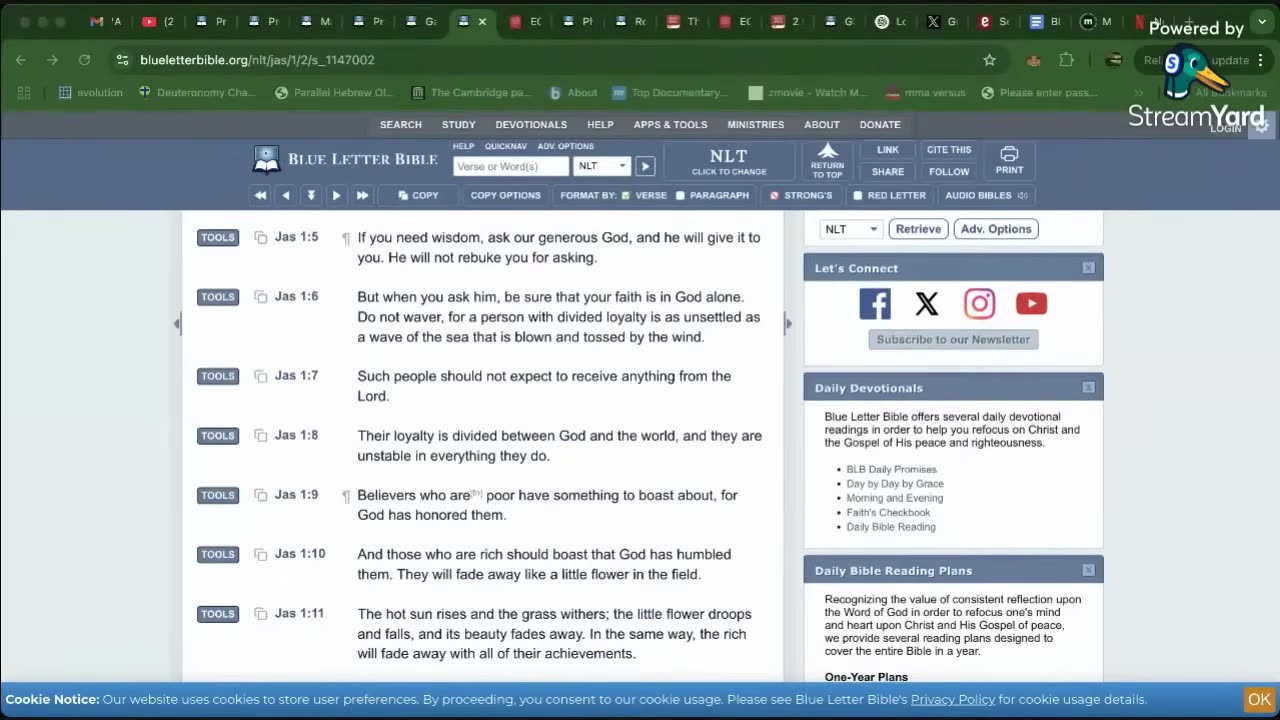This screenshot has height=720, width=1280.
Task: Click the Return to Top arrow
Action: (827, 160)
